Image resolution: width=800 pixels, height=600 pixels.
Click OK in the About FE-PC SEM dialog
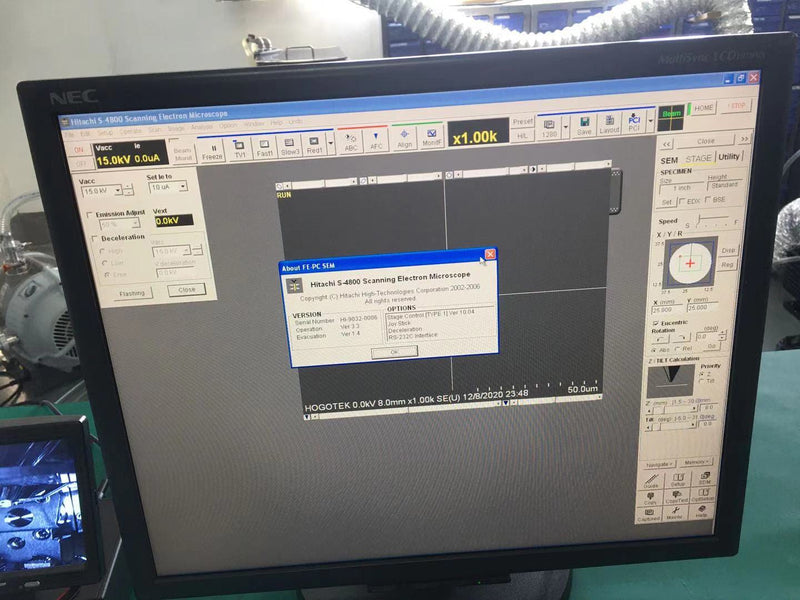point(395,352)
